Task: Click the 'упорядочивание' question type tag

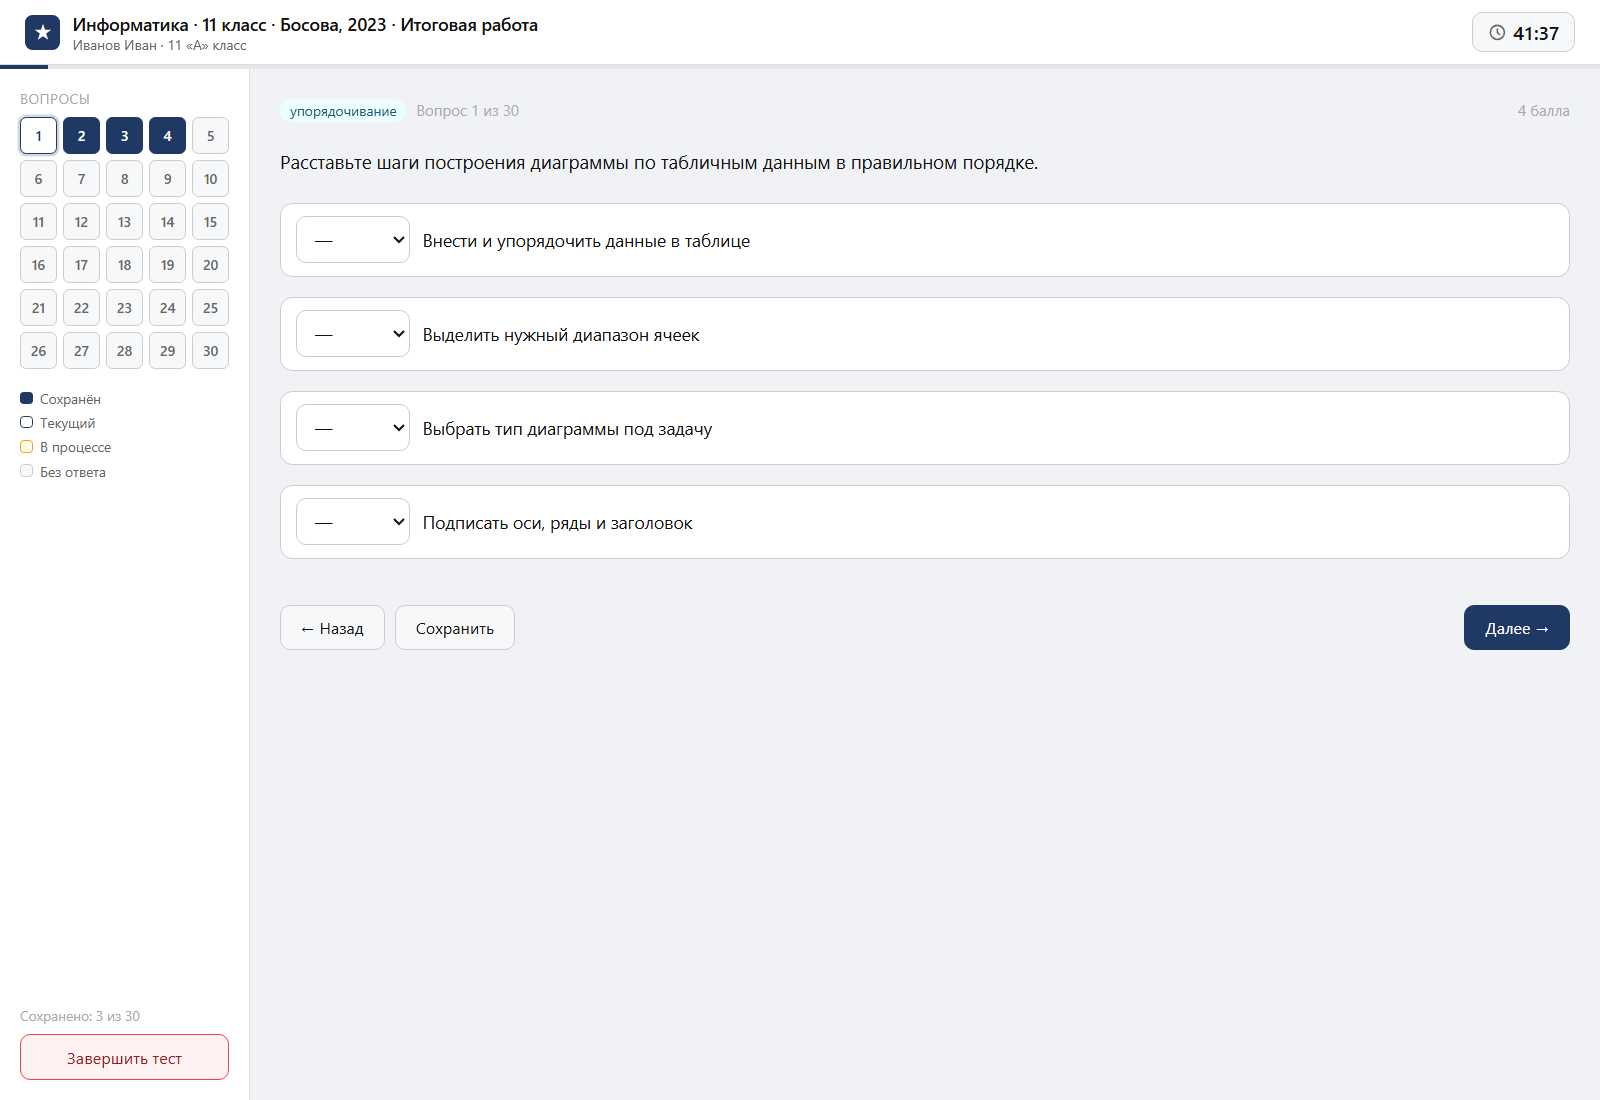Action: [x=343, y=111]
